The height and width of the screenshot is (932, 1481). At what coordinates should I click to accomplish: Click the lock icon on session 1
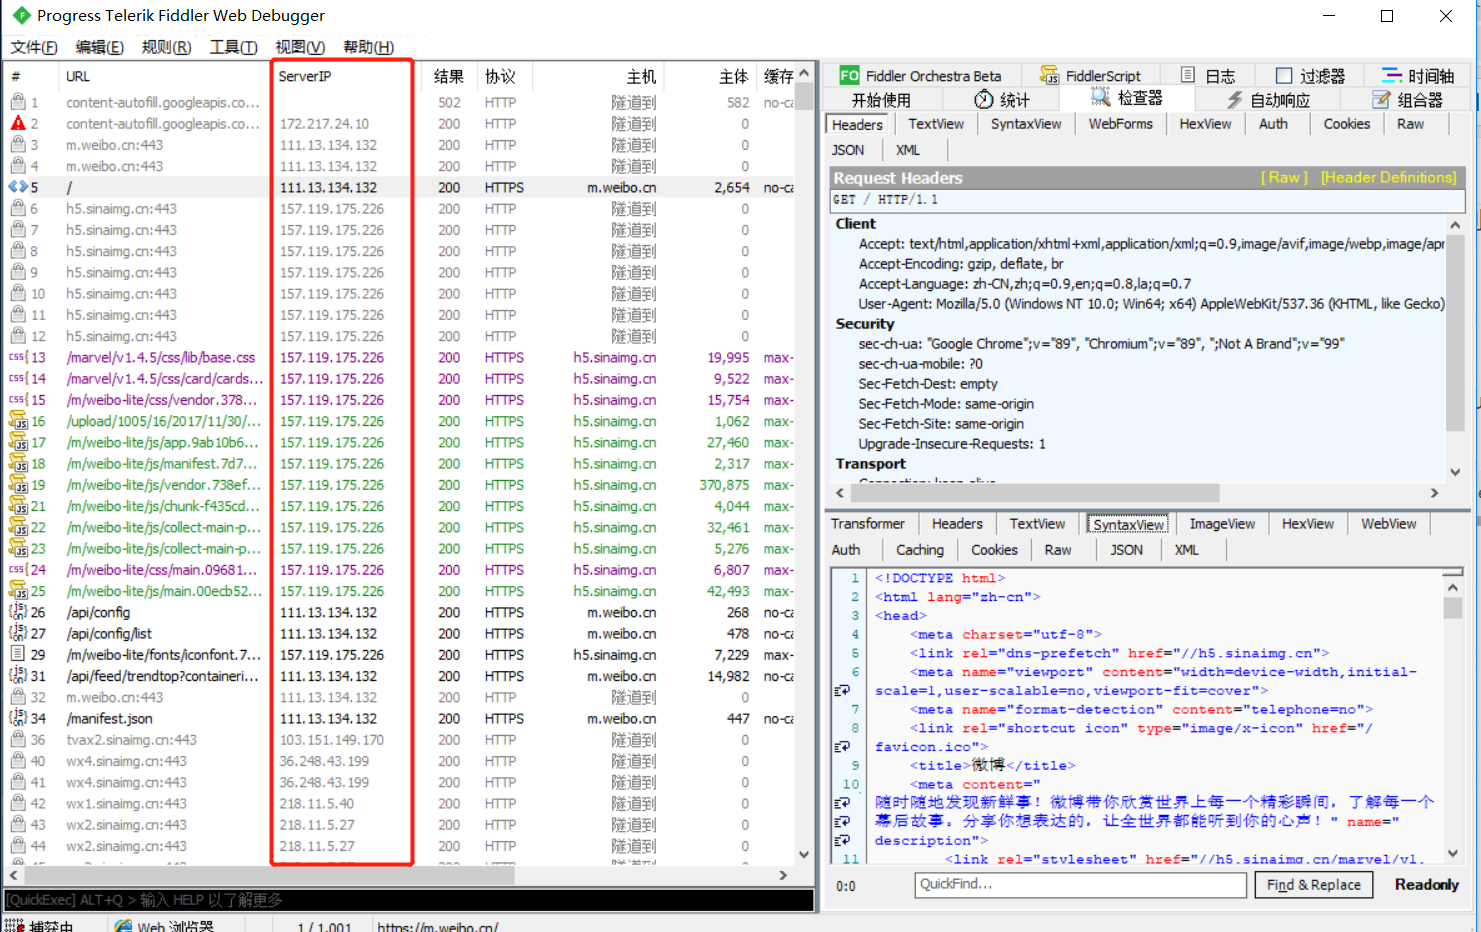(18, 102)
